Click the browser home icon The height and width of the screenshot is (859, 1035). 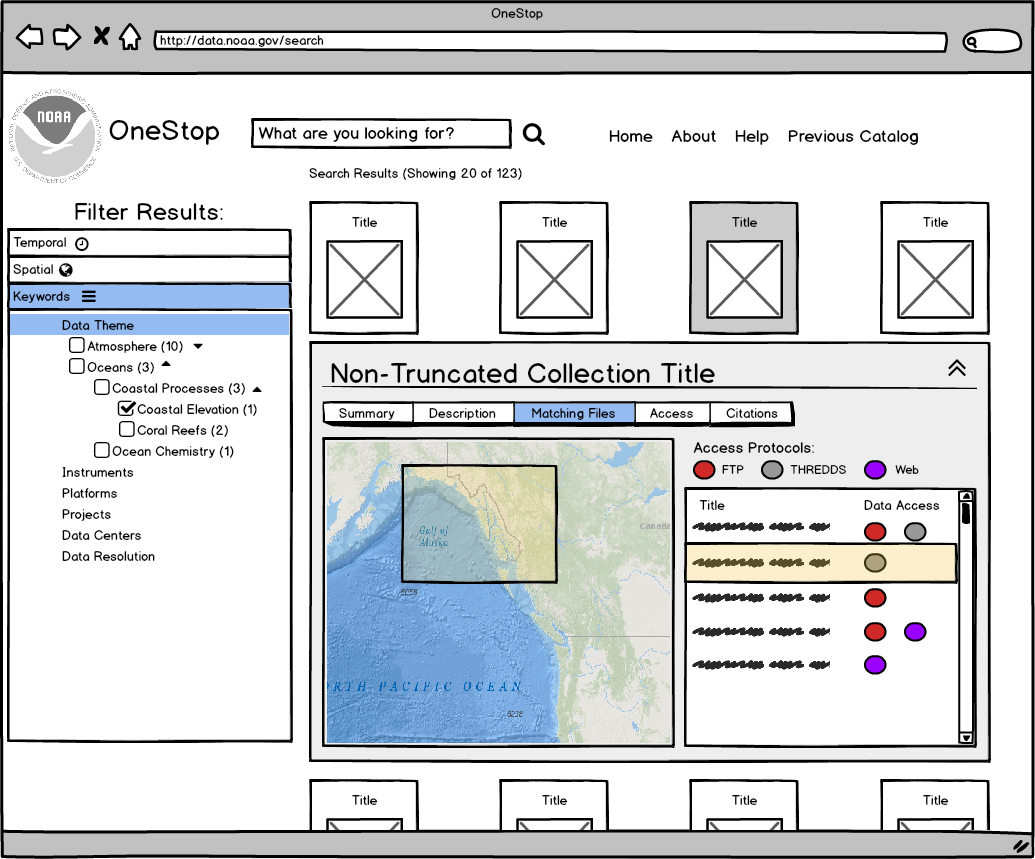tap(130, 36)
